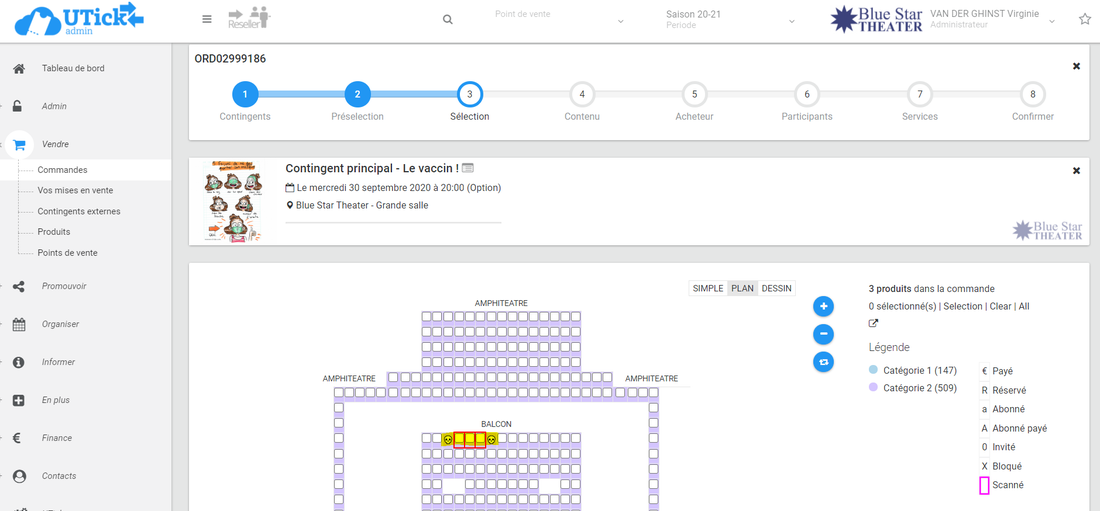Click the favorites star icon

[x=1085, y=19]
